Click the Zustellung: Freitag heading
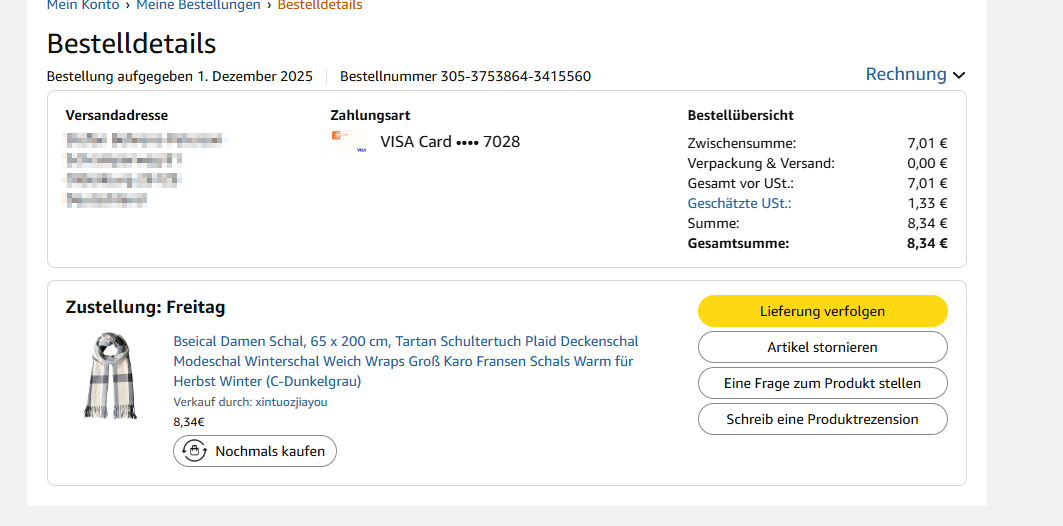 click(145, 307)
